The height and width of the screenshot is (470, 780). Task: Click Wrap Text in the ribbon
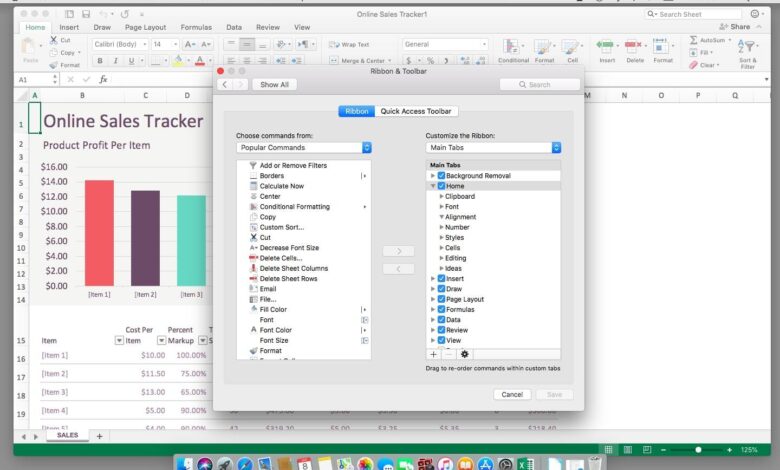coord(349,44)
